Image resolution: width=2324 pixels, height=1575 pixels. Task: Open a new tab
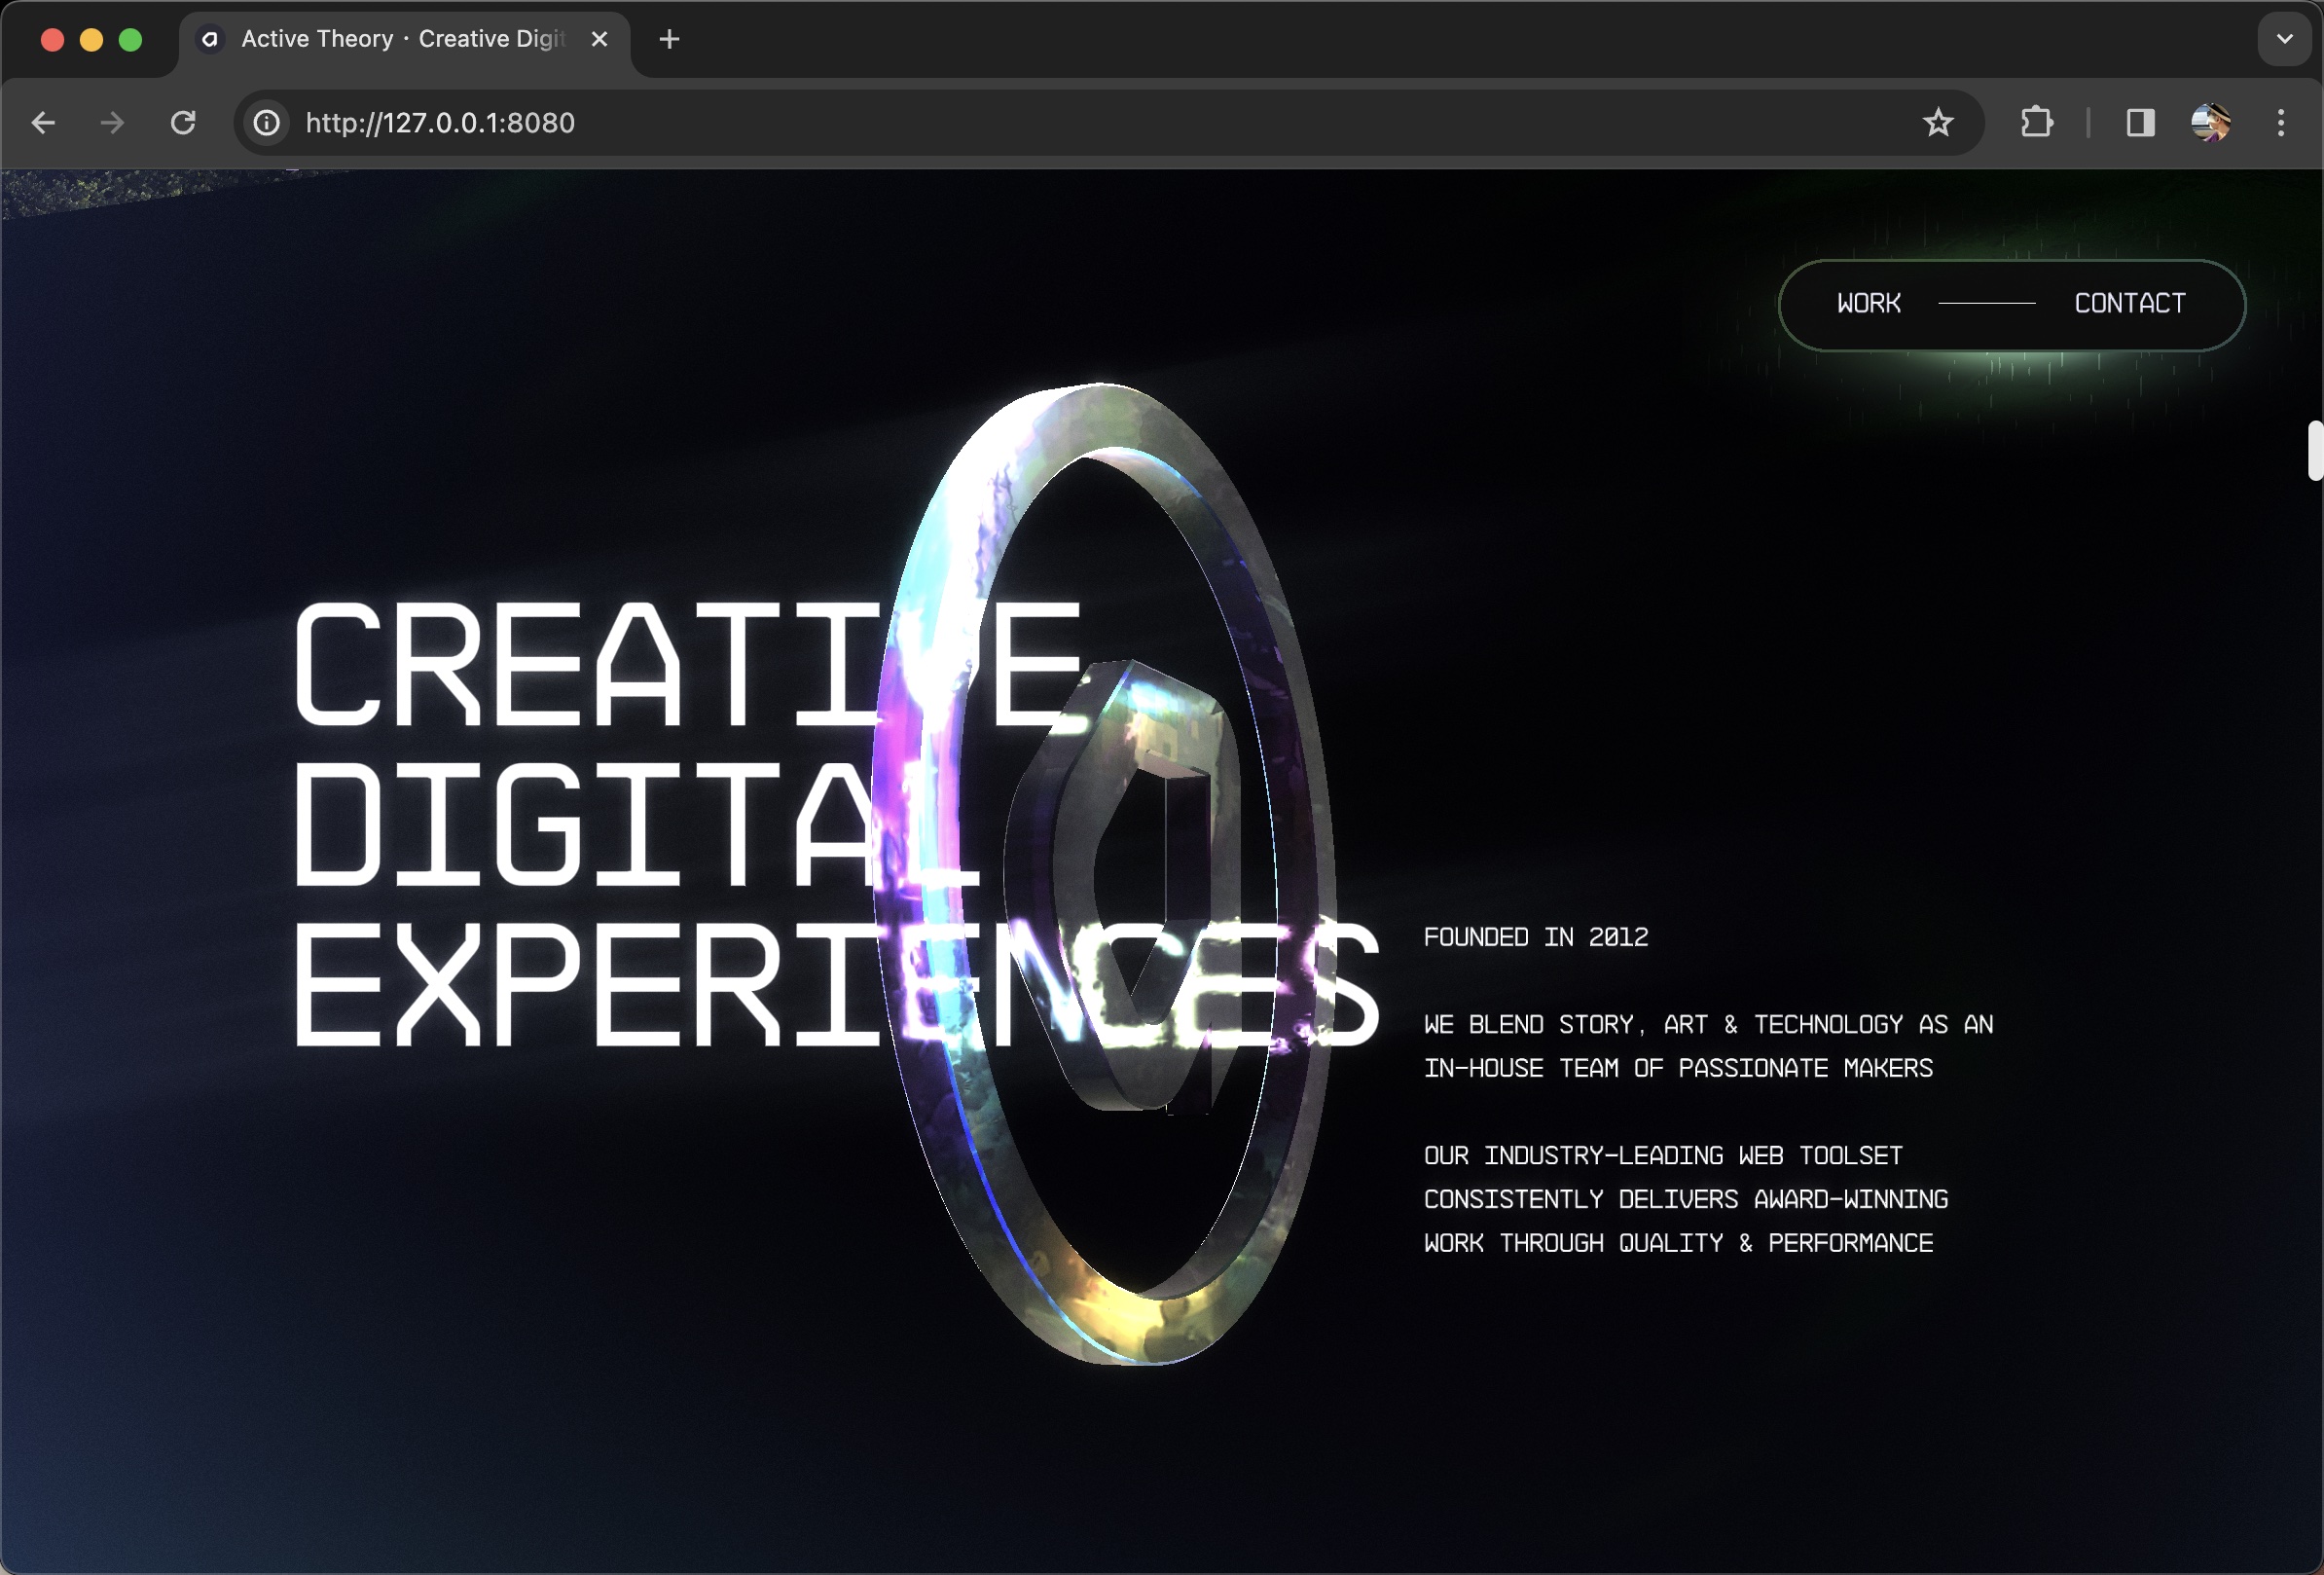tap(670, 39)
